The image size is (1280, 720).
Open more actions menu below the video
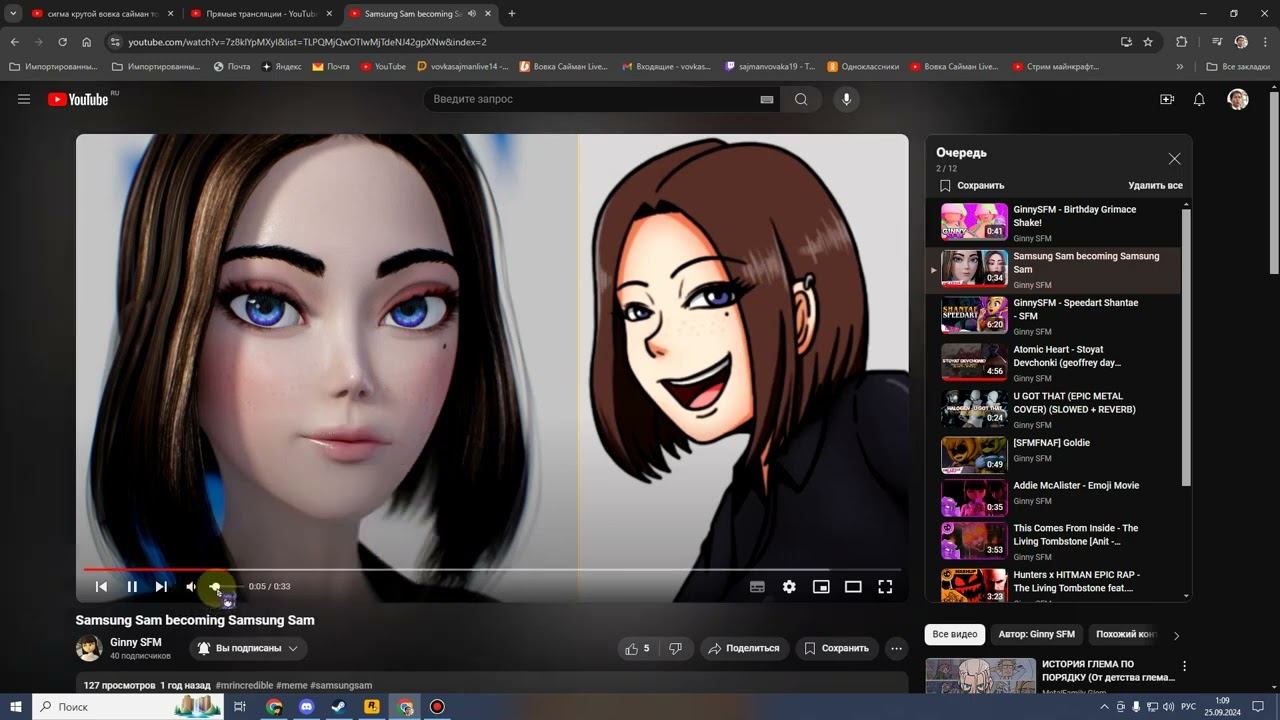tap(897, 648)
